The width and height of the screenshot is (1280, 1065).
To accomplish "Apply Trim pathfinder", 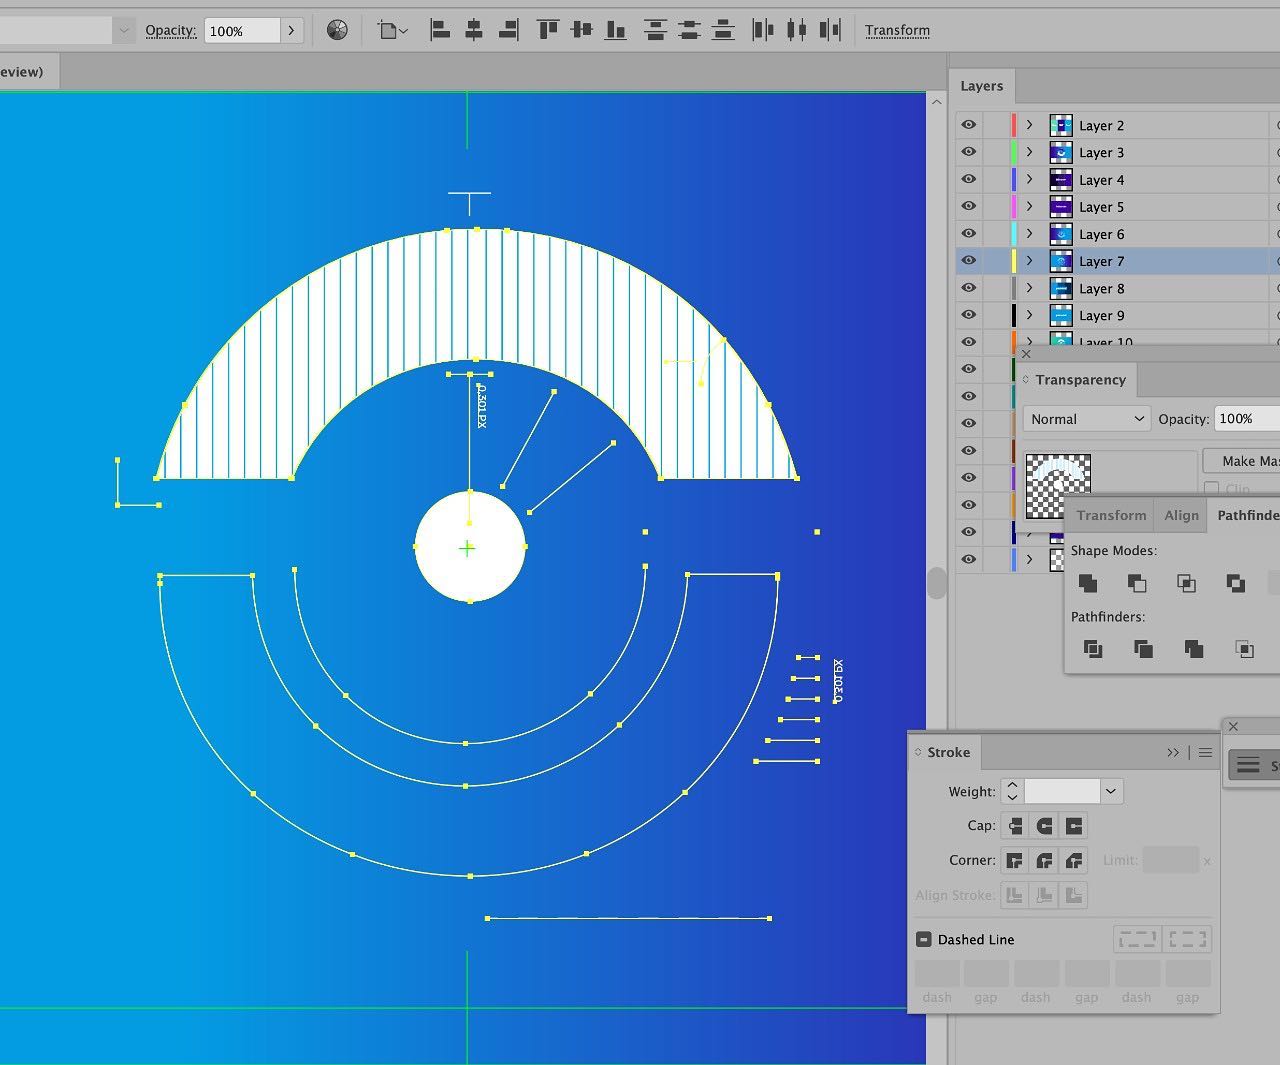I will (1143, 649).
